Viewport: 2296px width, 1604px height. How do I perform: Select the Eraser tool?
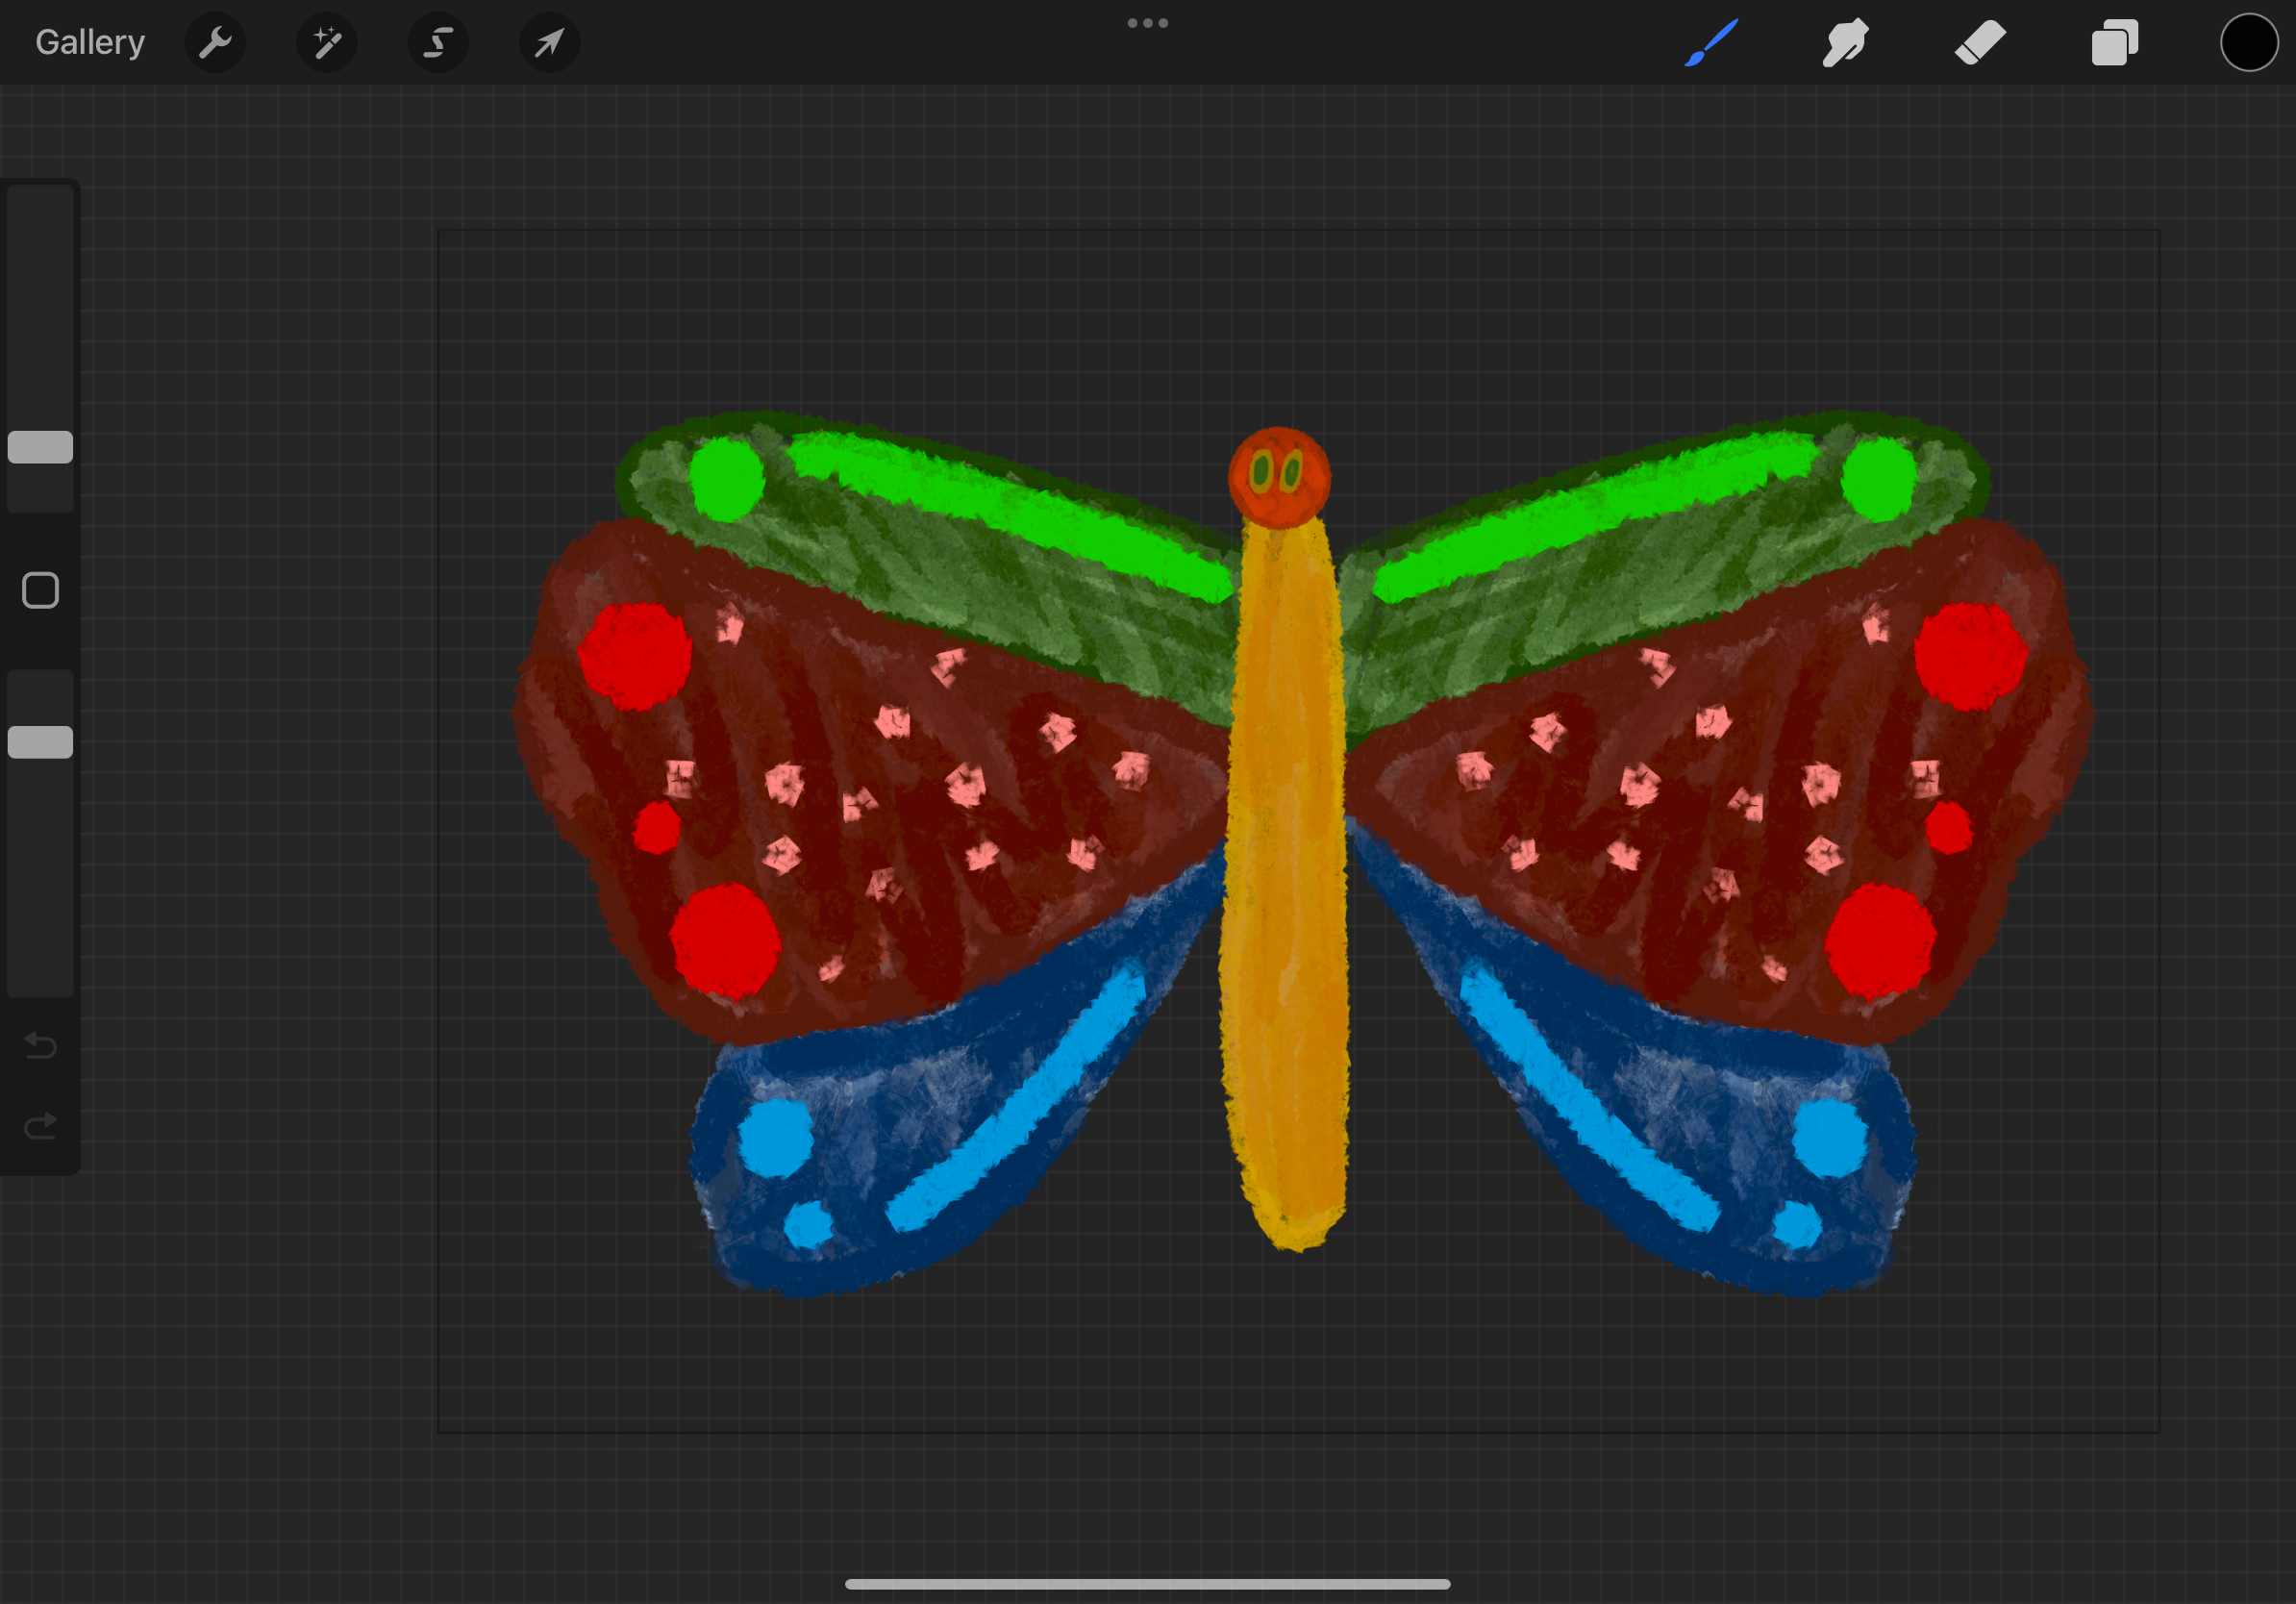tap(1980, 43)
